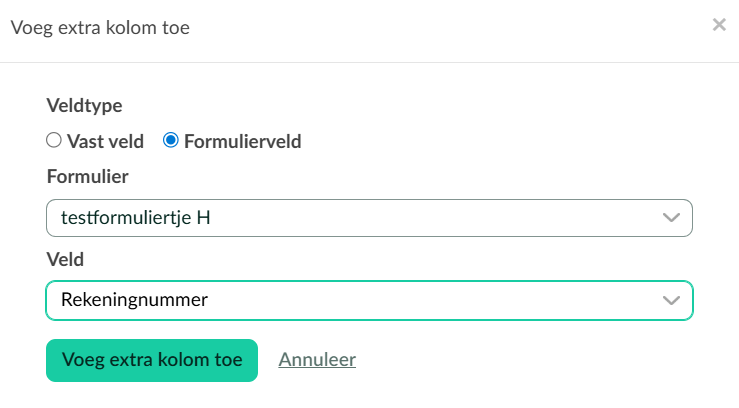739x408 pixels.
Task: Open the Formulier combo box
Action: [369, 218]
